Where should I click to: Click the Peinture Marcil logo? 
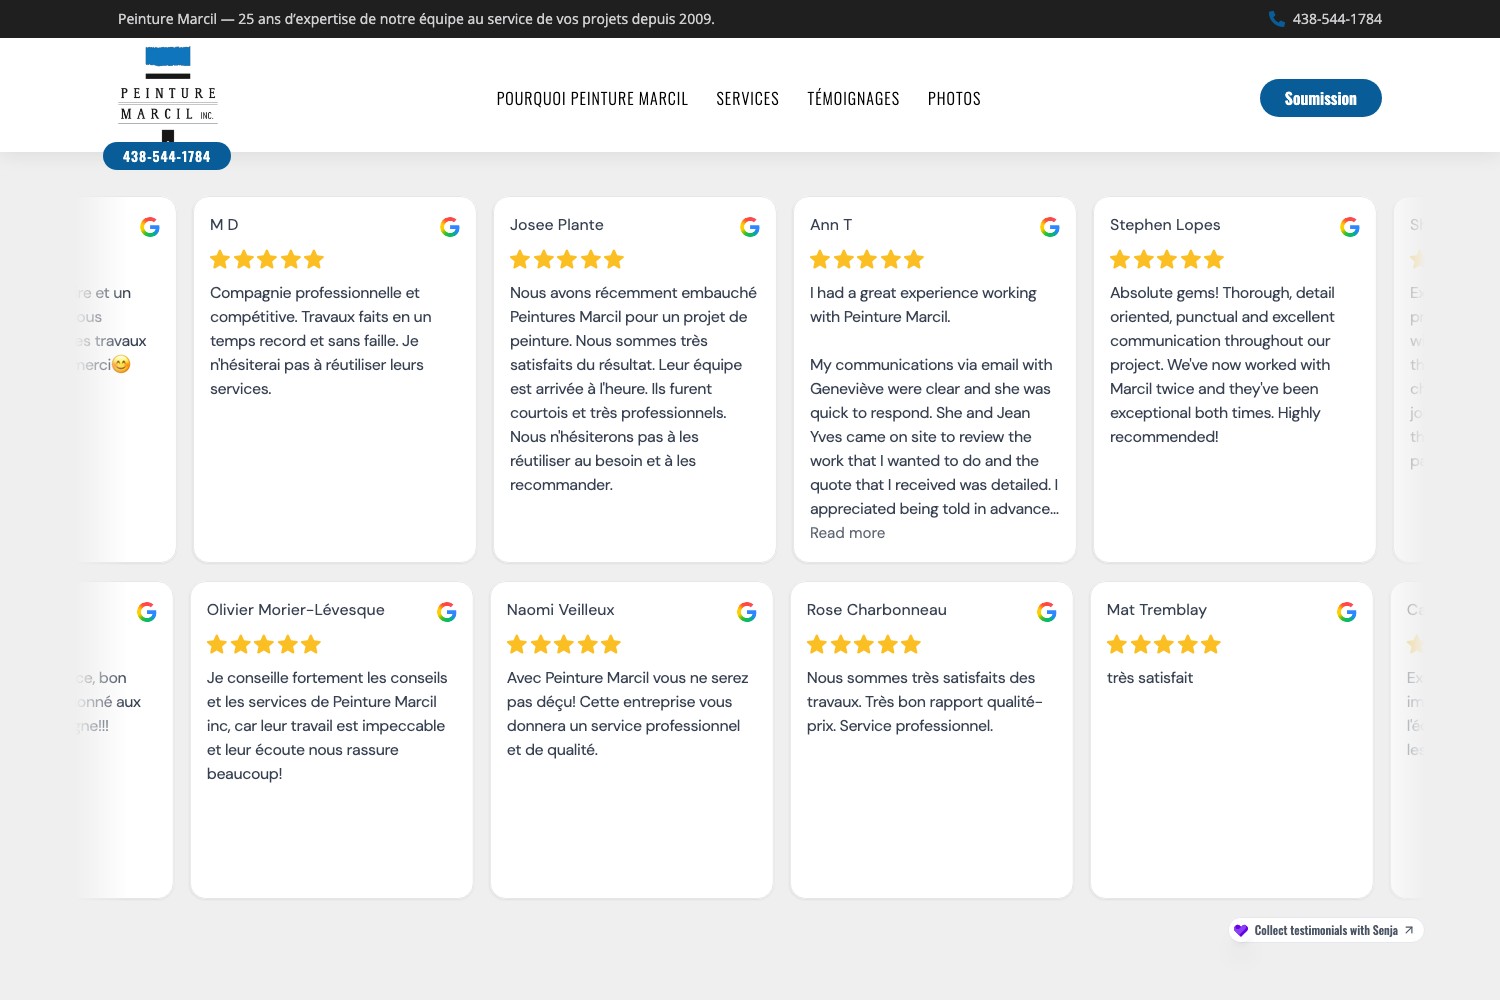[x=168, y=95]
